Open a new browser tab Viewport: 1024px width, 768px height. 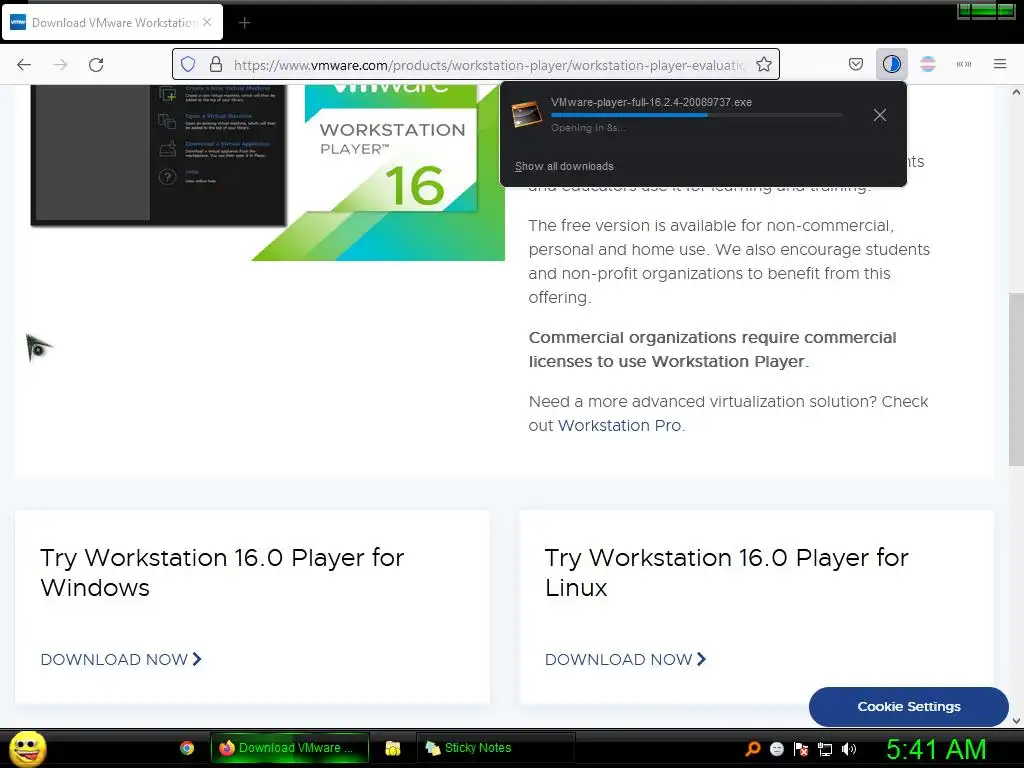(x=244, y=23)
